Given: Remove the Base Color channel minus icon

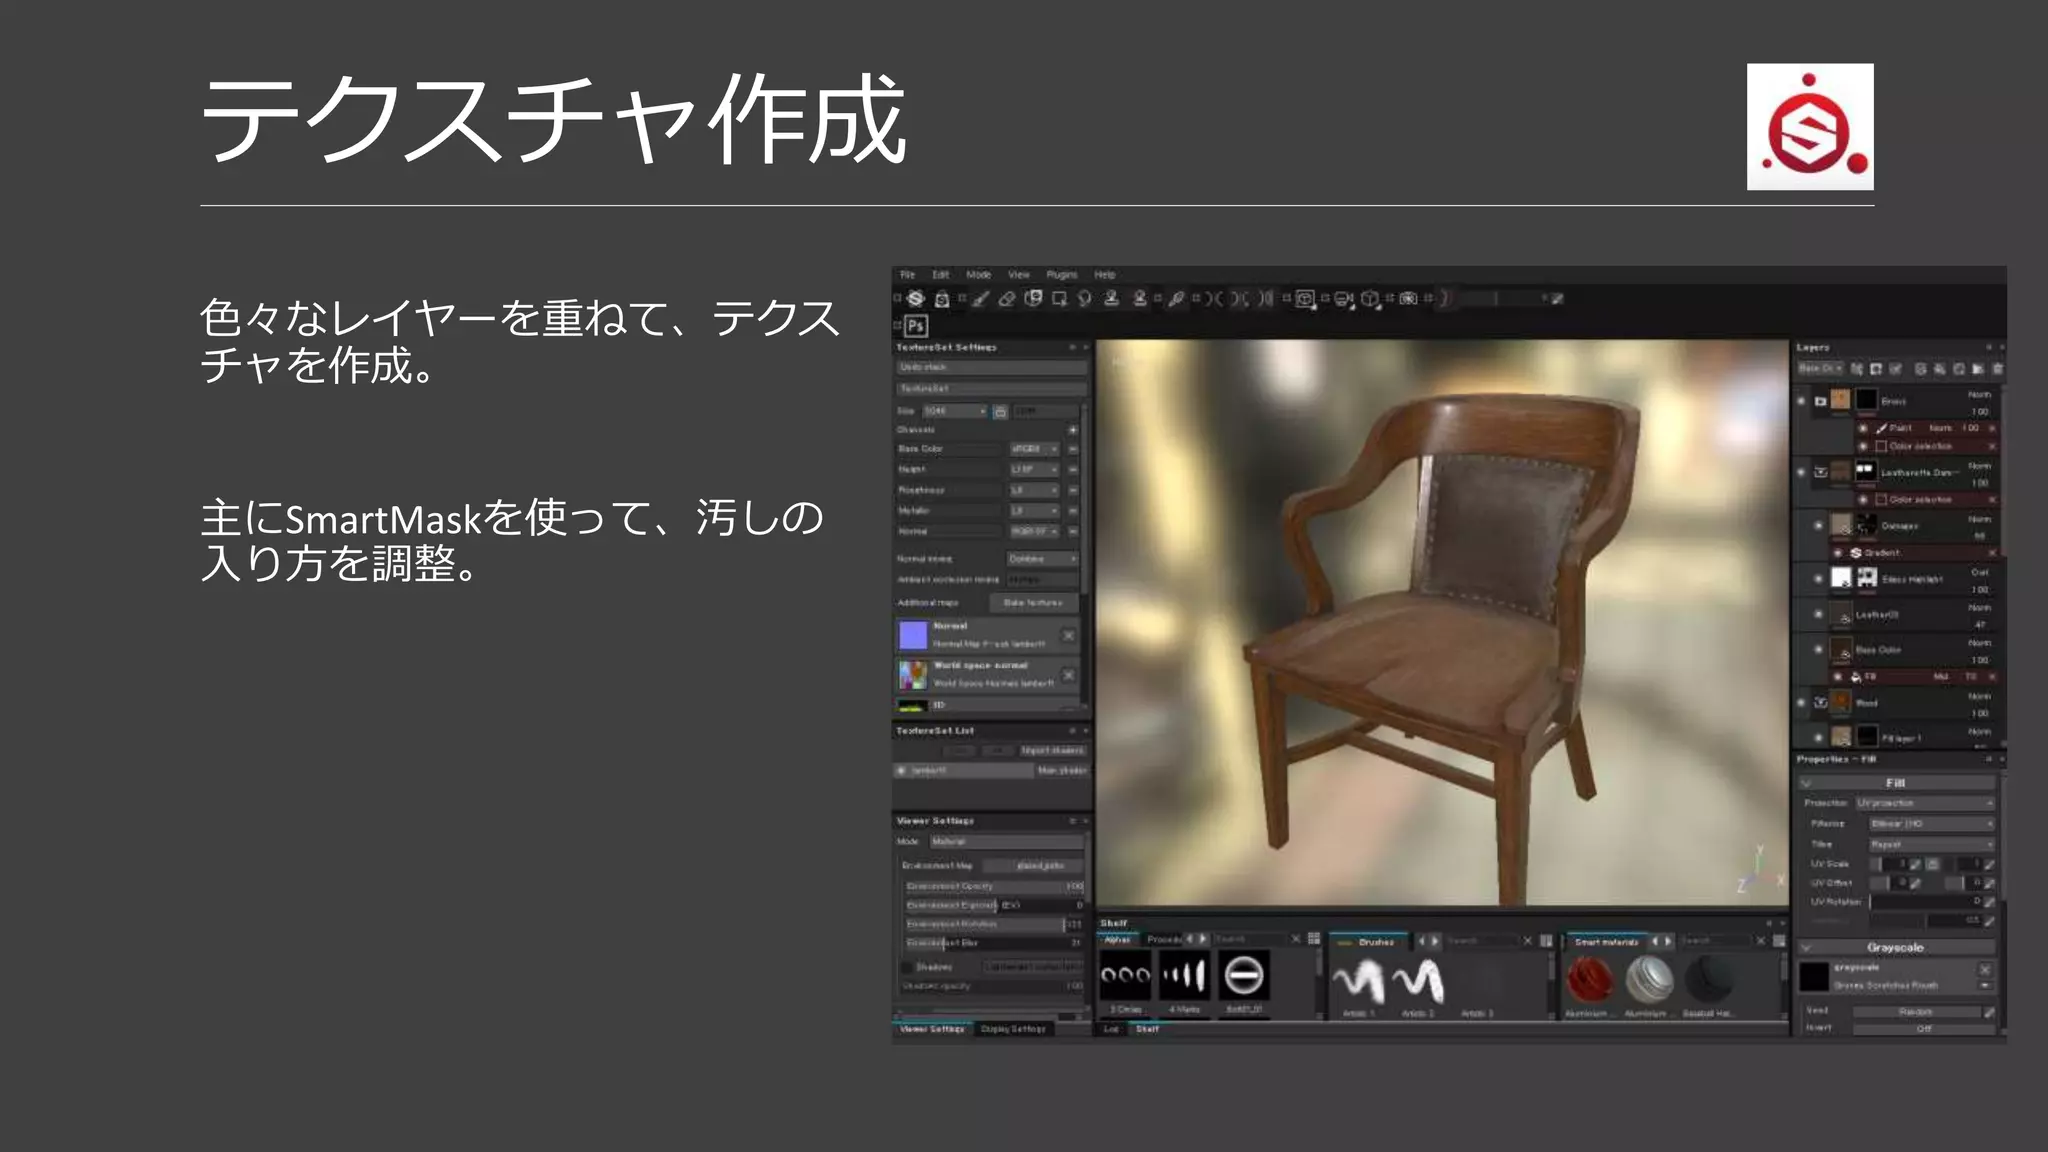Looking at the screenshot, I should (x=1073, y=449).
